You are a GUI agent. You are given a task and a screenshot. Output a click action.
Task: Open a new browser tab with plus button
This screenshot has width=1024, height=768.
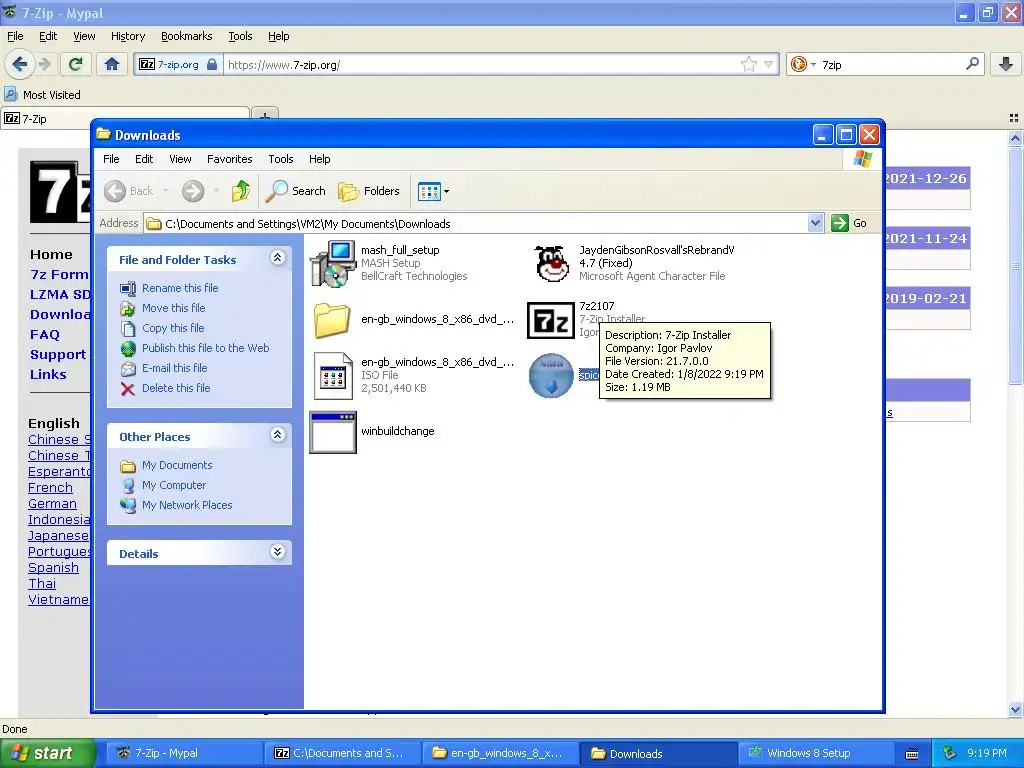[x=264, y=115]
